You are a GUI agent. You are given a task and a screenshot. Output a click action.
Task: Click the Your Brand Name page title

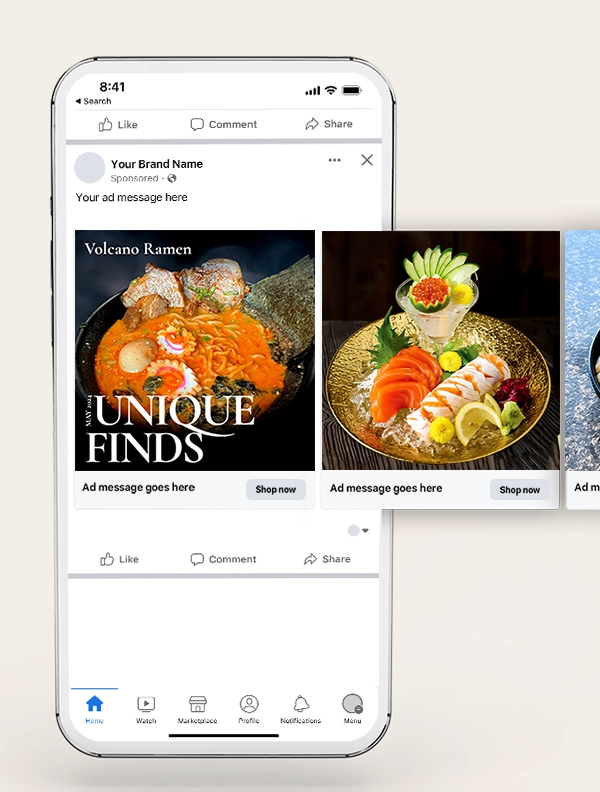coord(157,164)
